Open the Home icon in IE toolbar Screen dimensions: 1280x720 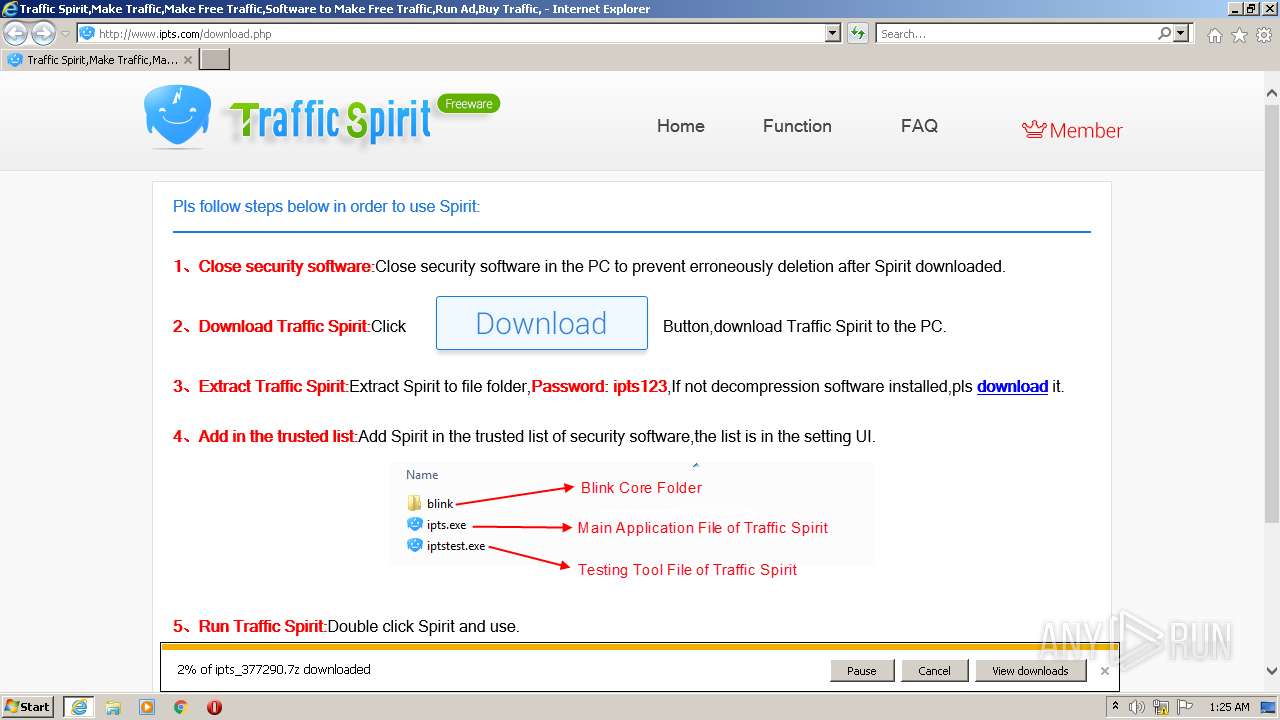click(1214, 35)
